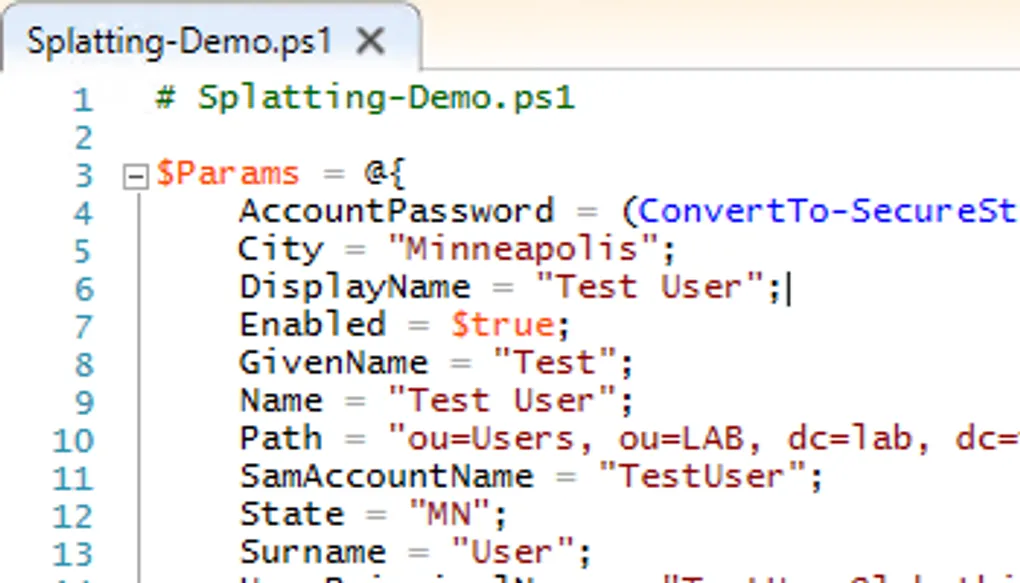Close the Splatting-Demo.ps1 tab
Screen dimensions: 1020x583
[371, 41]
